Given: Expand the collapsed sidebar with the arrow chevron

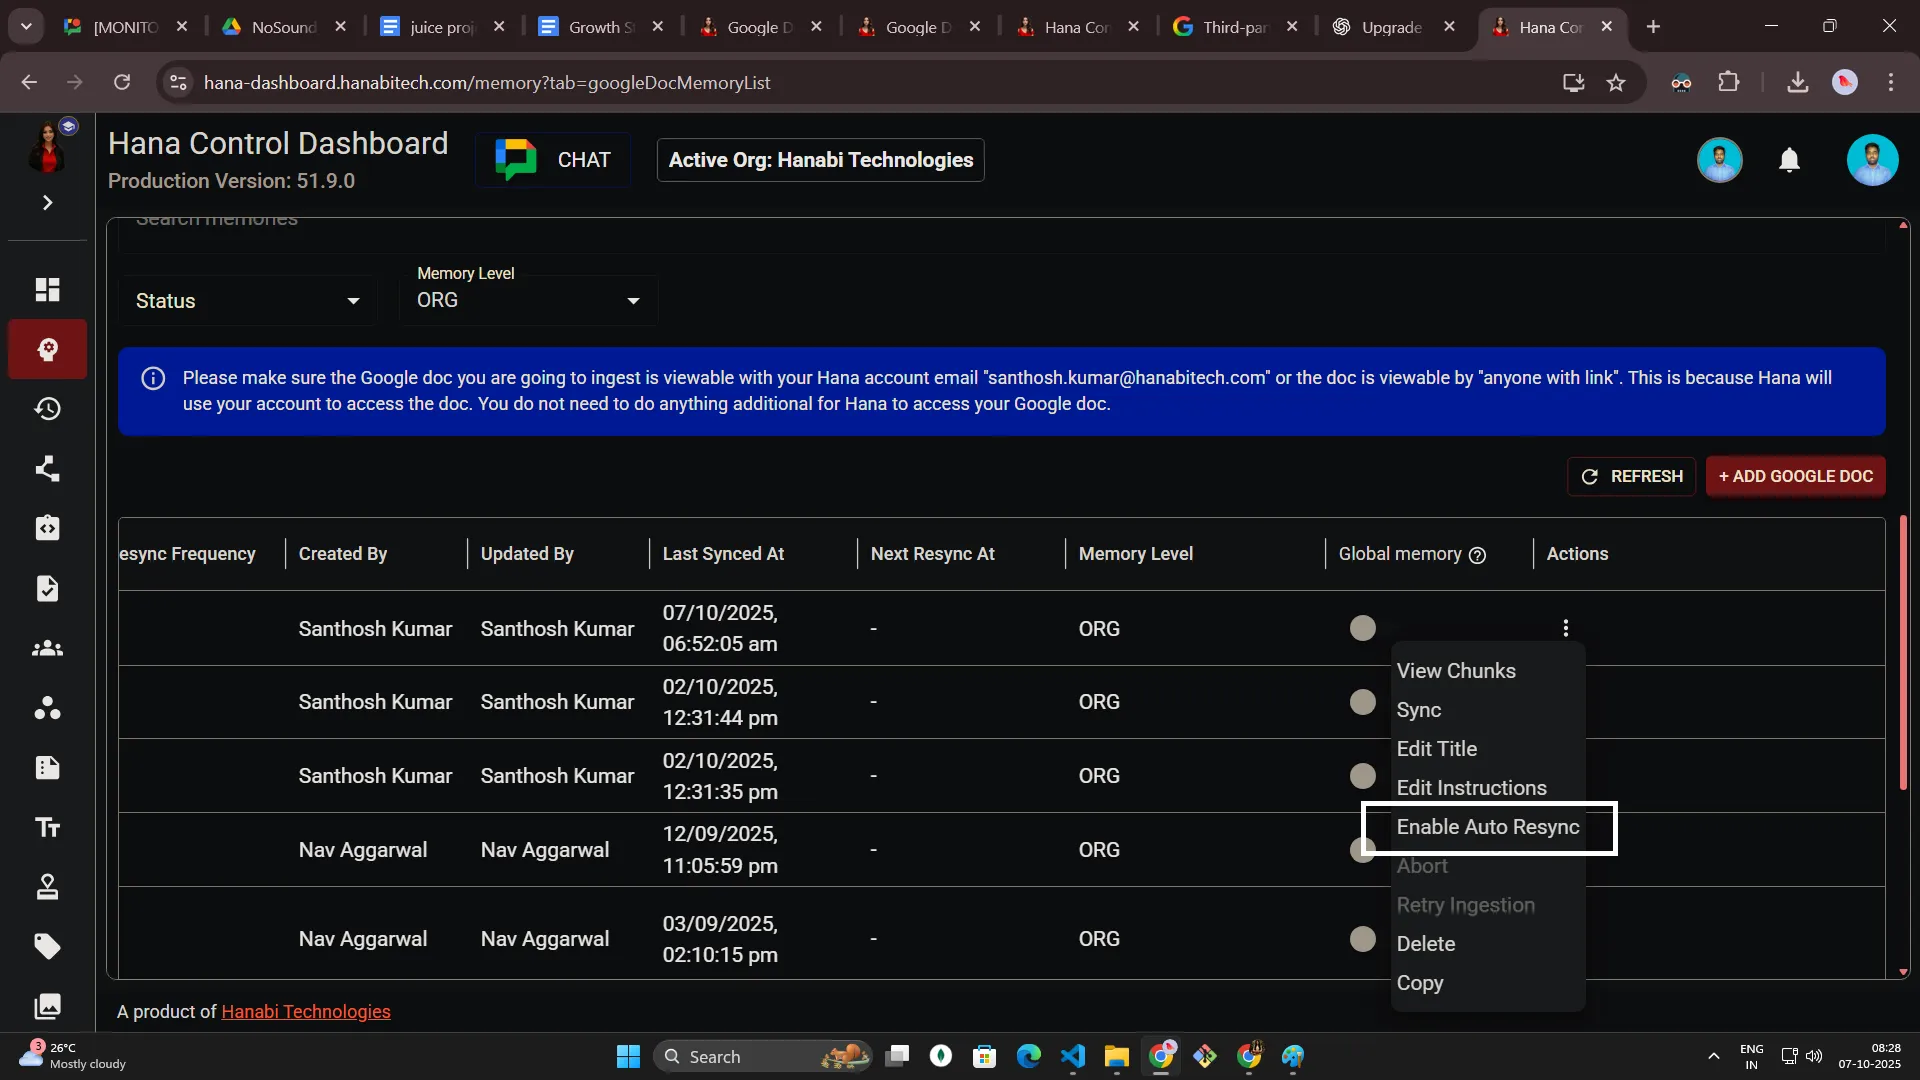Looking at the screenshot, I should click(x=47, y=203).
